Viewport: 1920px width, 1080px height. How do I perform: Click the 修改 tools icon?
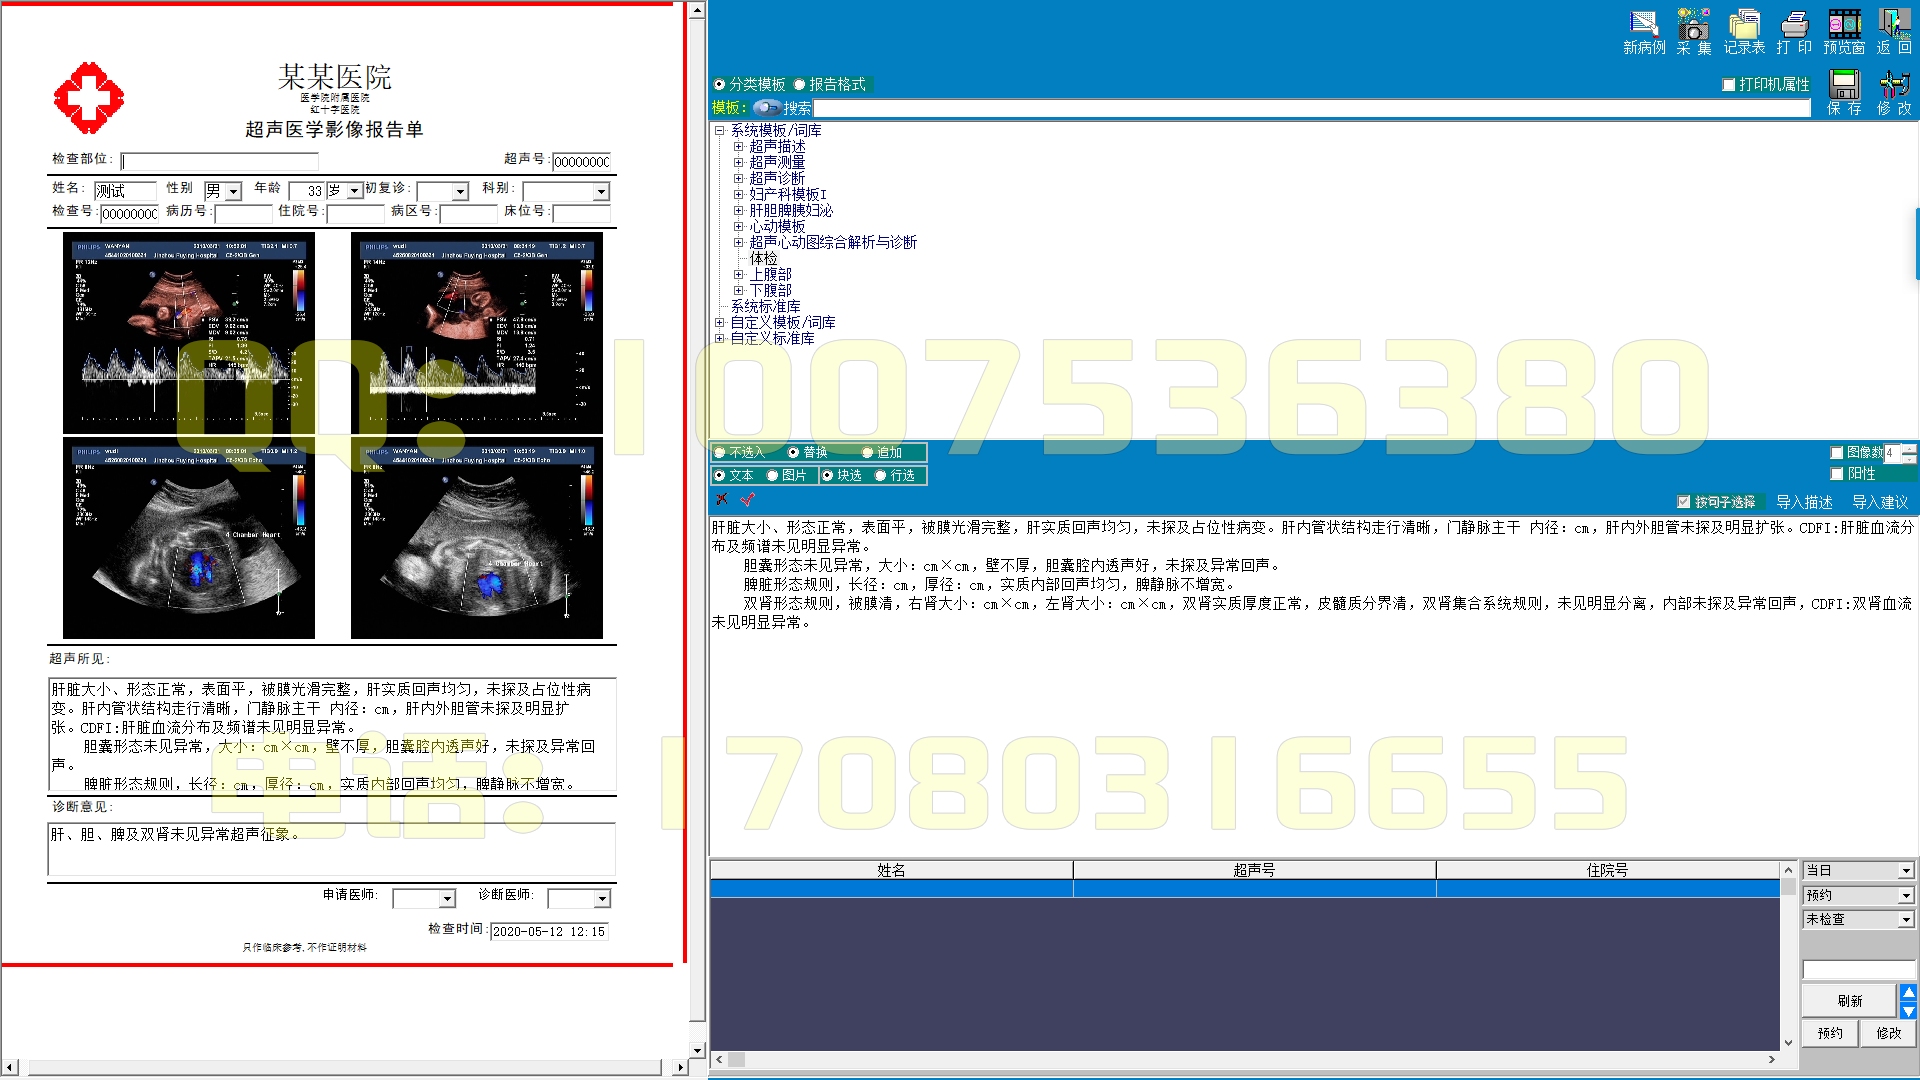(1894, 85)
